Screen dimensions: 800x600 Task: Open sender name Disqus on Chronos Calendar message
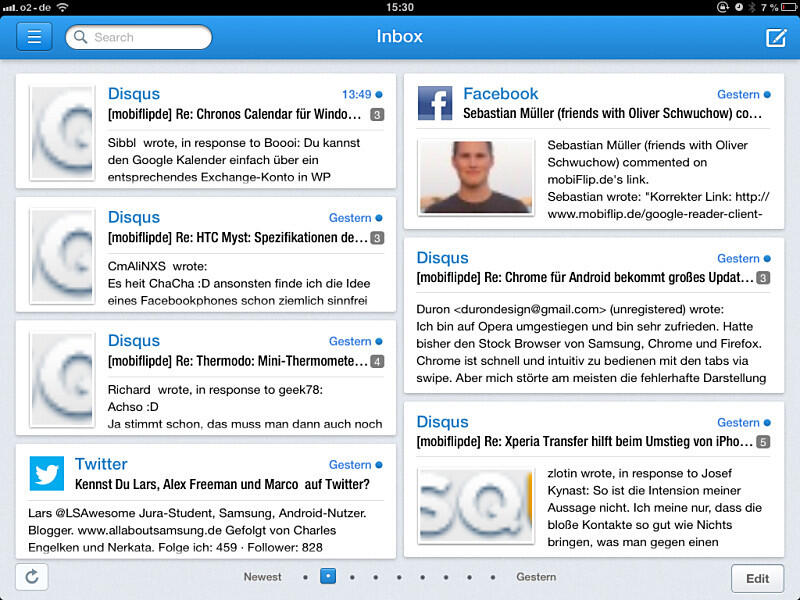(x=134, y=94)
